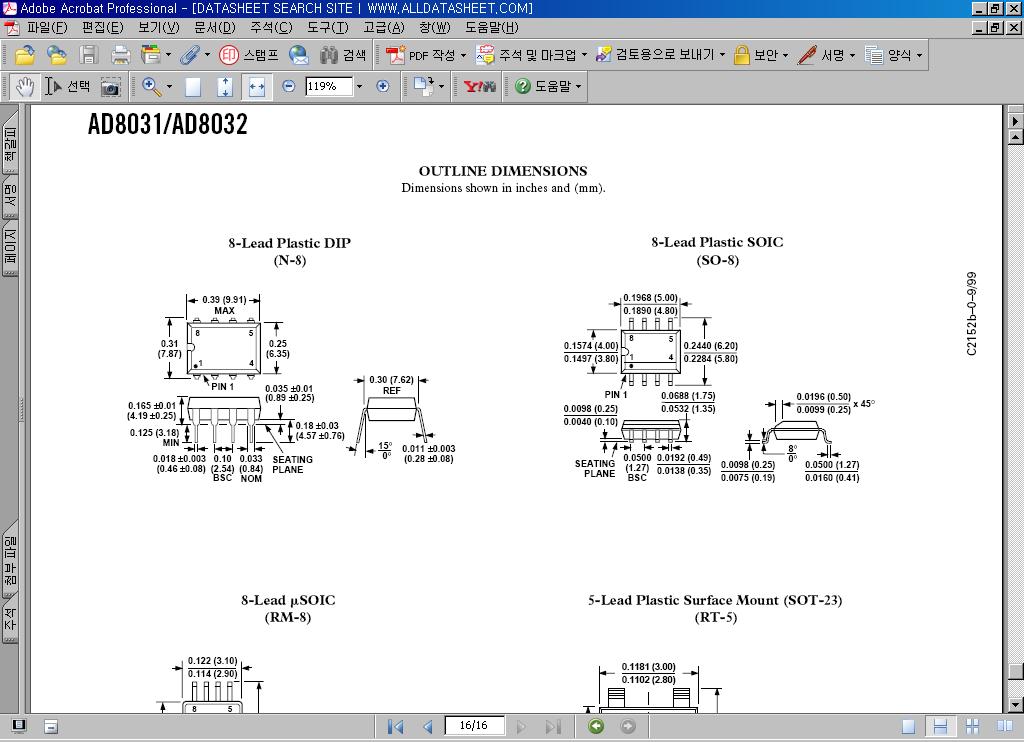The image size is (1024, 742).
Task: Open the 문서(D) menu
Action: coord(215,27)
